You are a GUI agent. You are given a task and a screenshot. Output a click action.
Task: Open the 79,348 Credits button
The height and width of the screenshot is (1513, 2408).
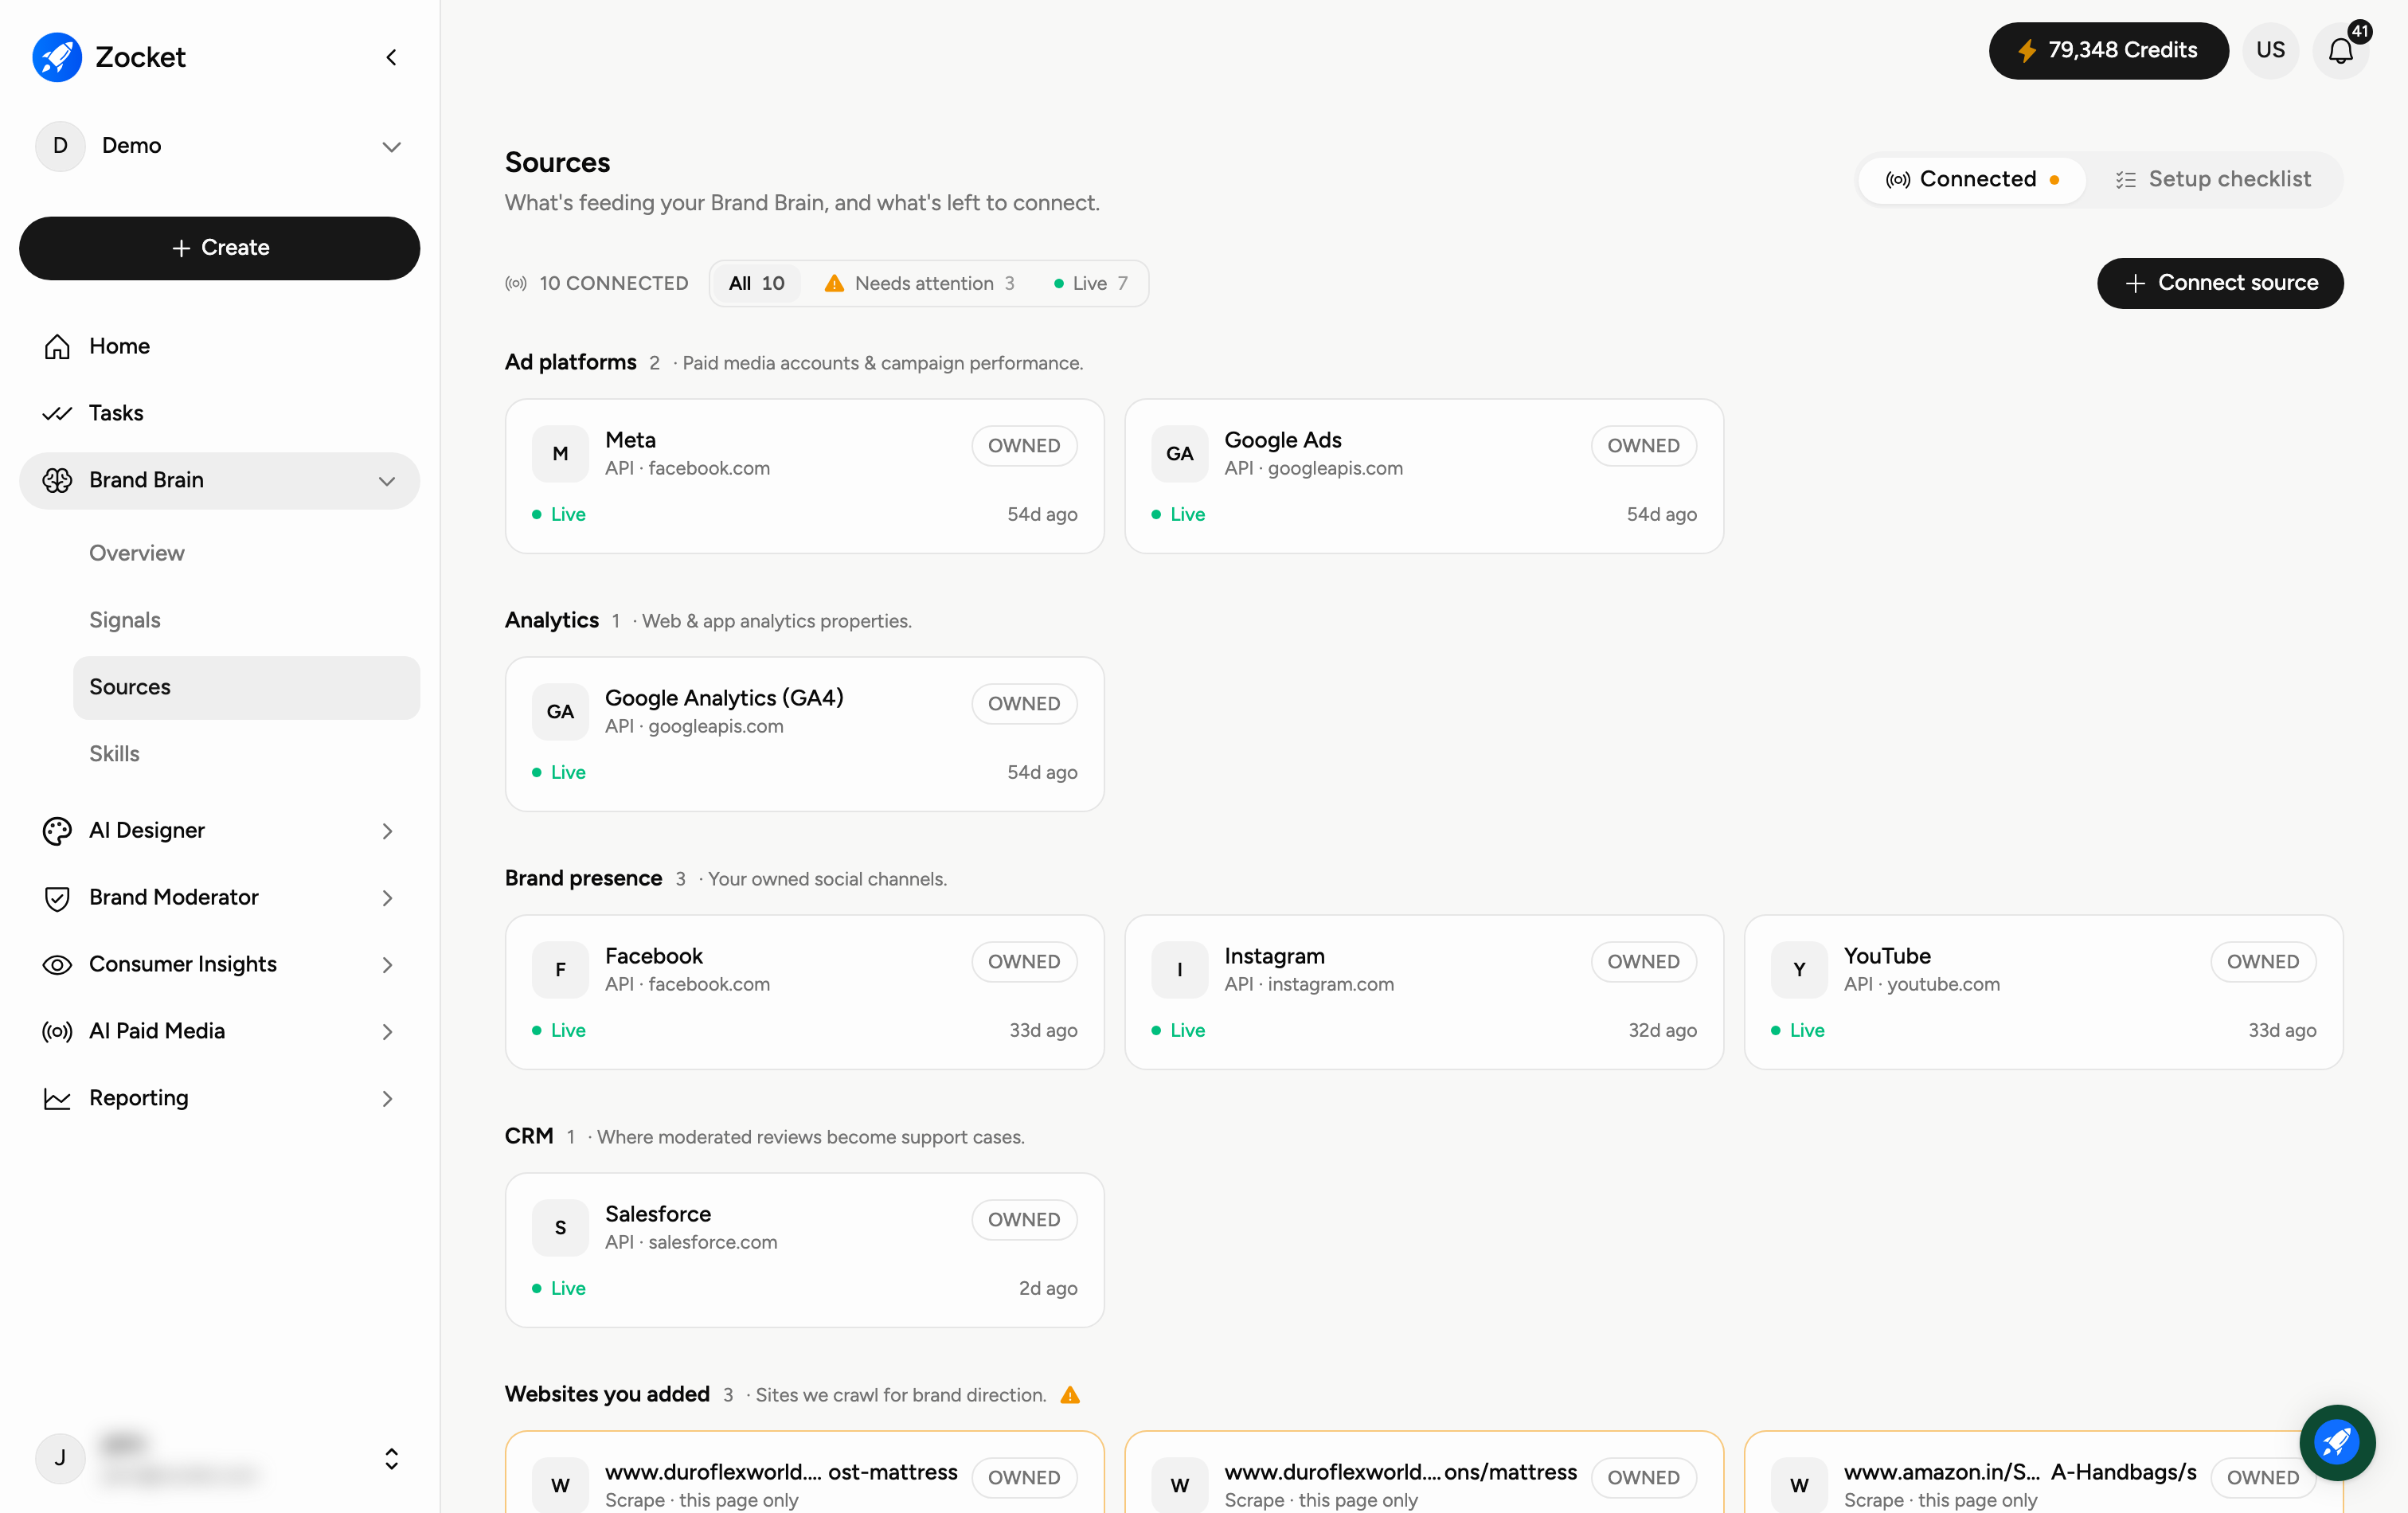pyautogui.click(x=2108, y=50)
